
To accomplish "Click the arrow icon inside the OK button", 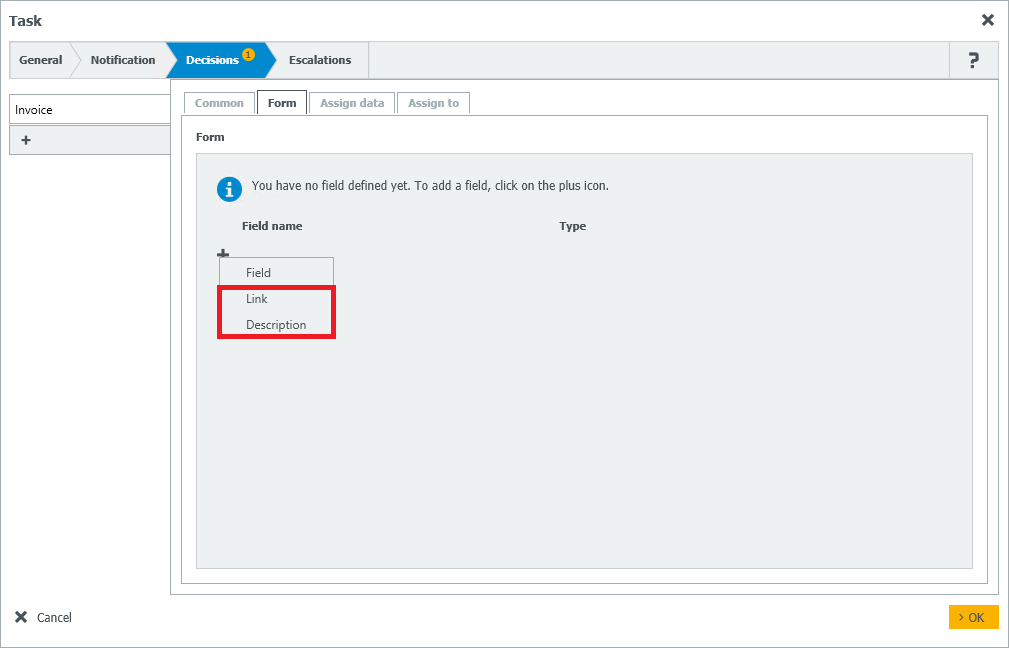I will (x=963, y=617).
